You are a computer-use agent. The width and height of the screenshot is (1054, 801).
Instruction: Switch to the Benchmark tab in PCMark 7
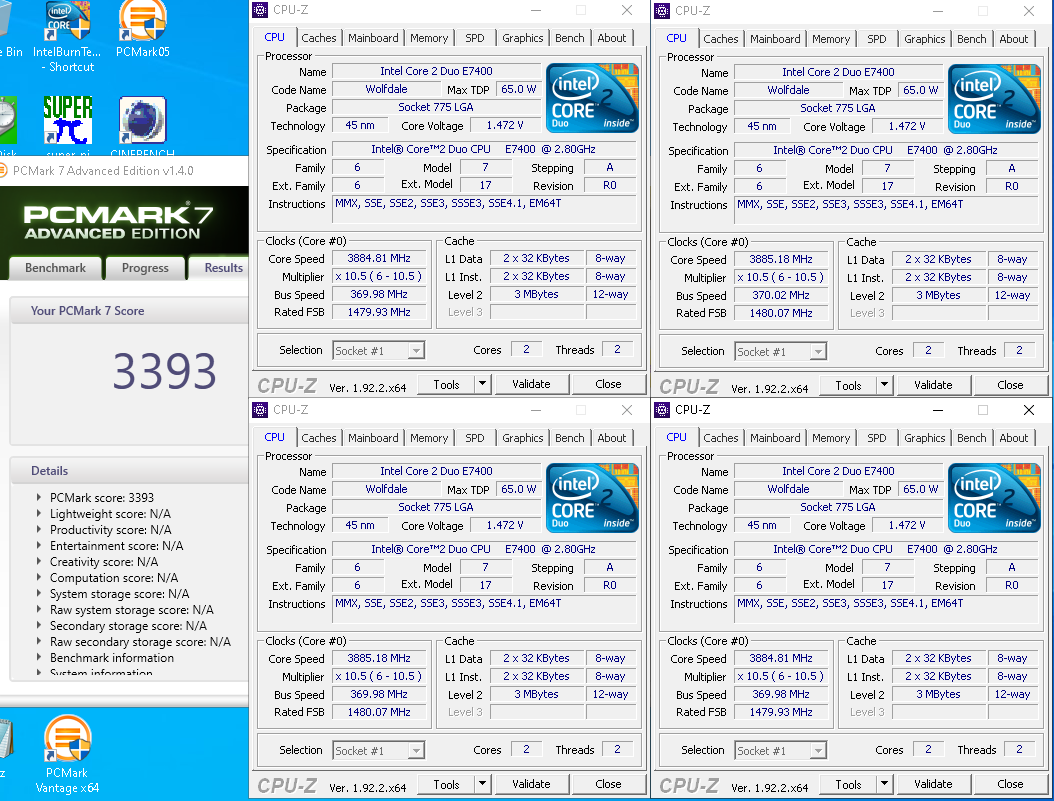55,268
